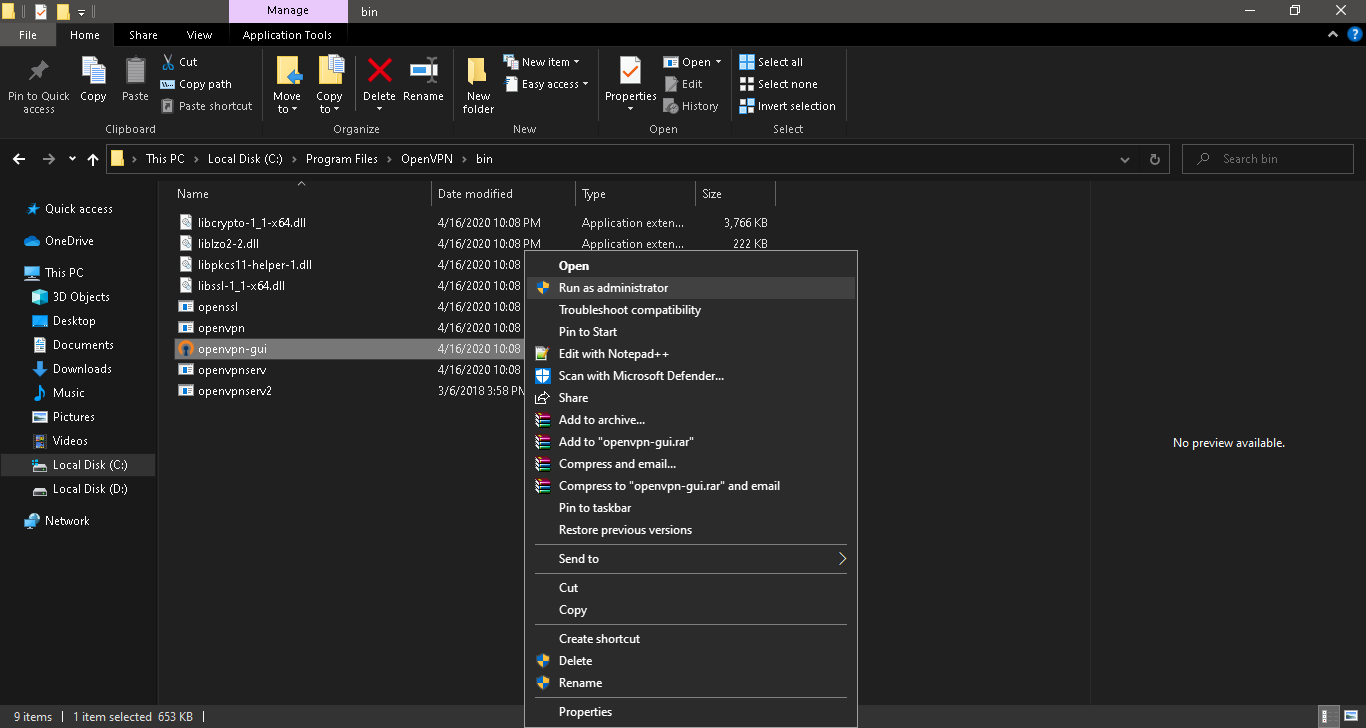1366x728 pixels.
Task: Sort by Type column header
Action: pos(635,194)
